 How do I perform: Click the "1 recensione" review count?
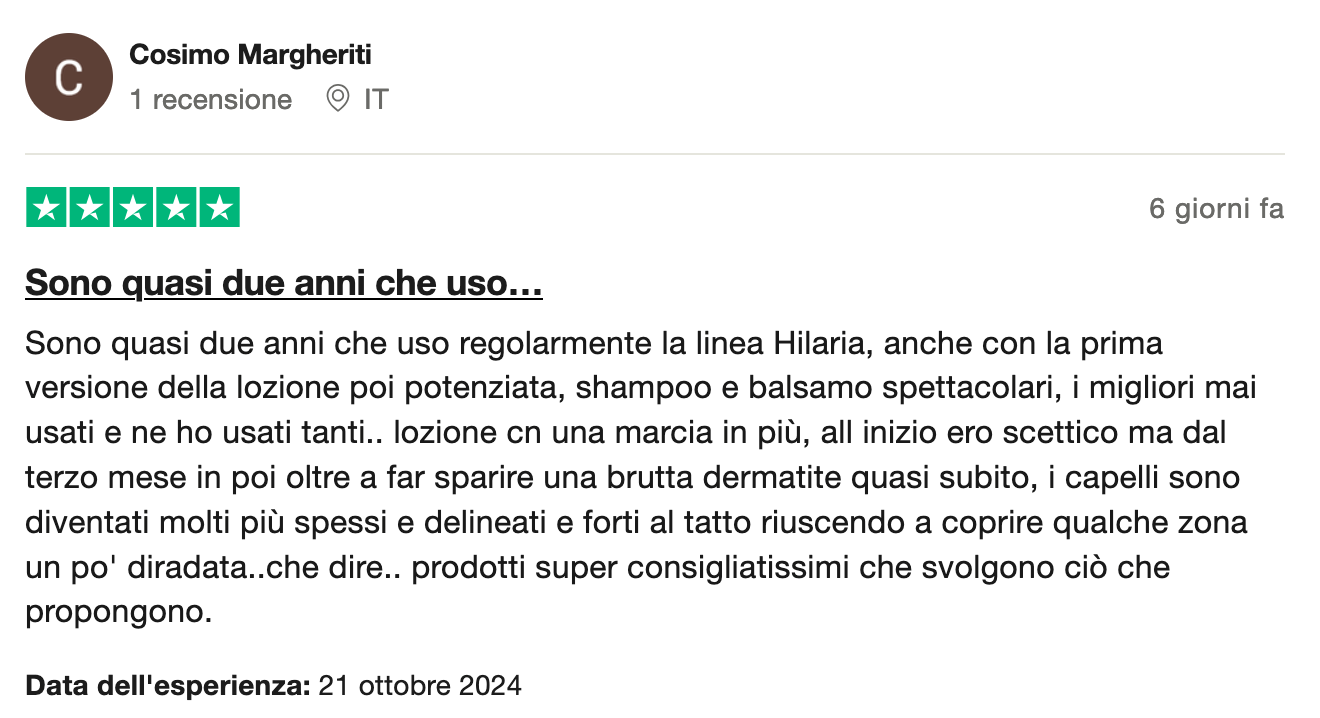click(210, 100)
